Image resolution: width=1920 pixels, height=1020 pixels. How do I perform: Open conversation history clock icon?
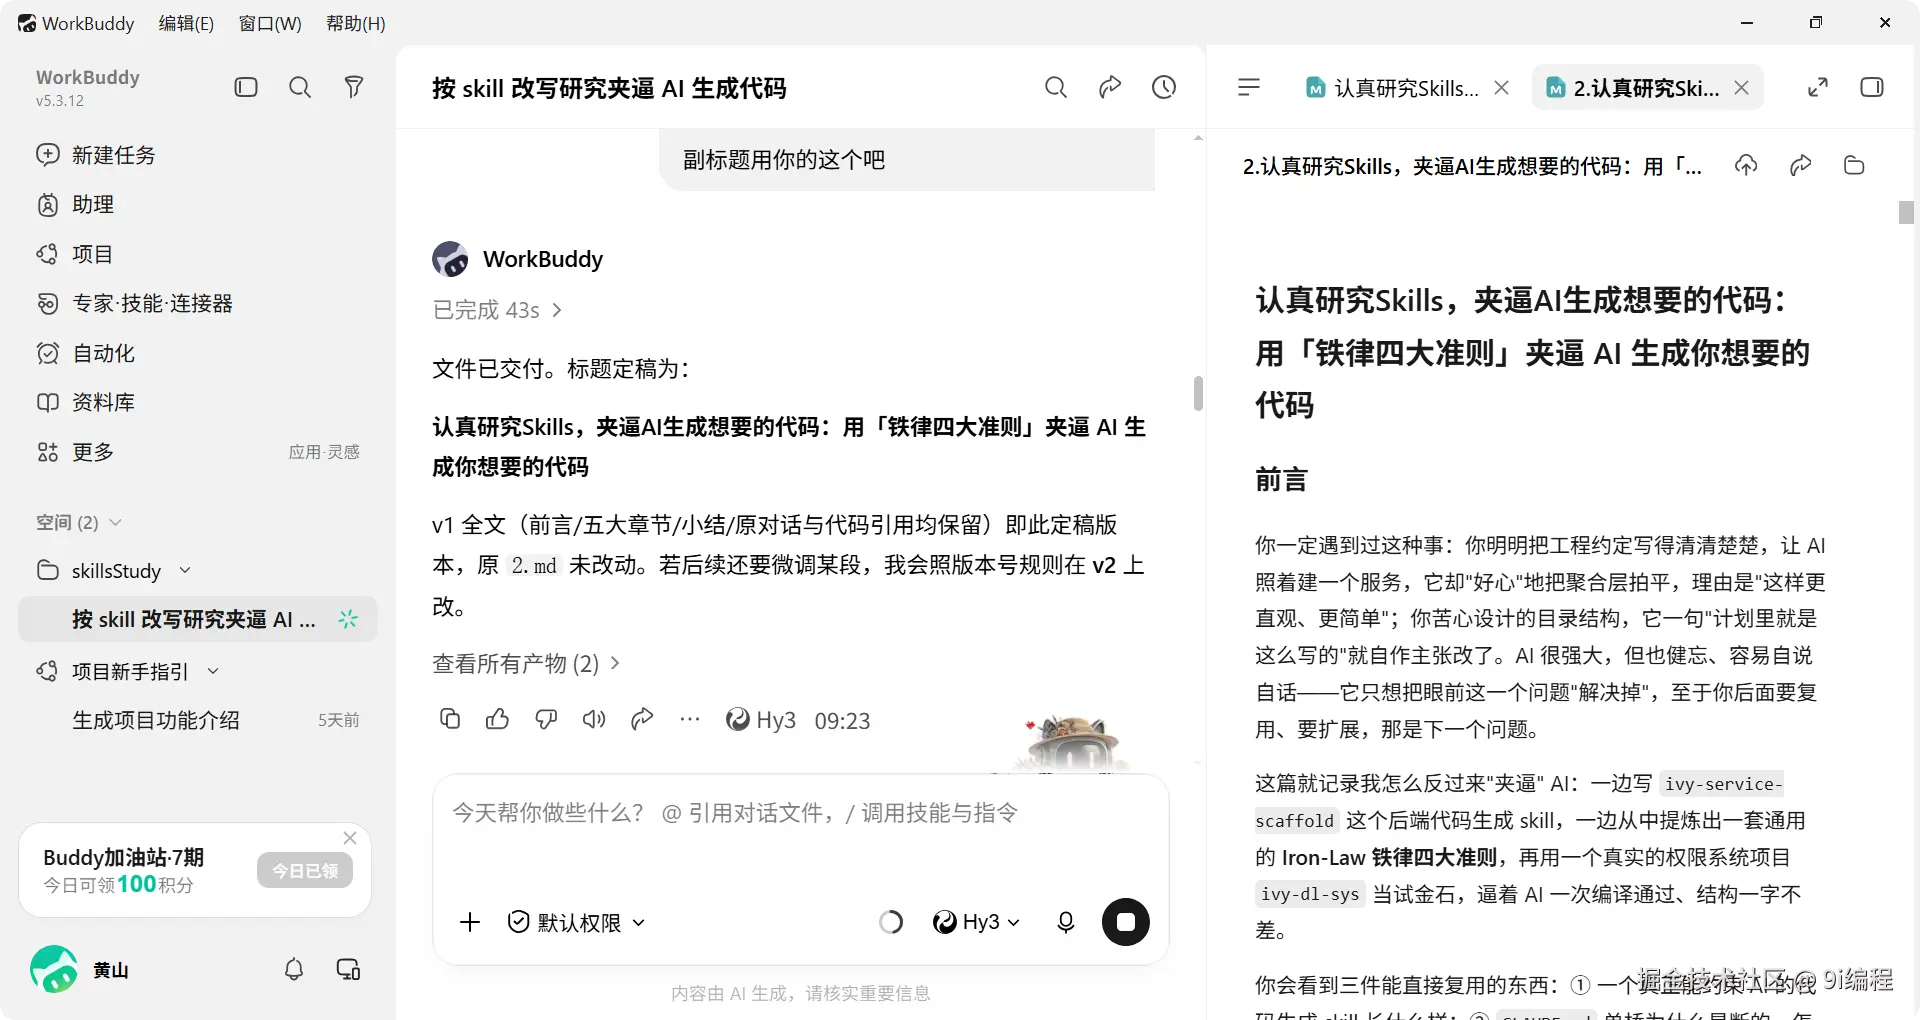pyautogui.click(x=1164, y=88)
